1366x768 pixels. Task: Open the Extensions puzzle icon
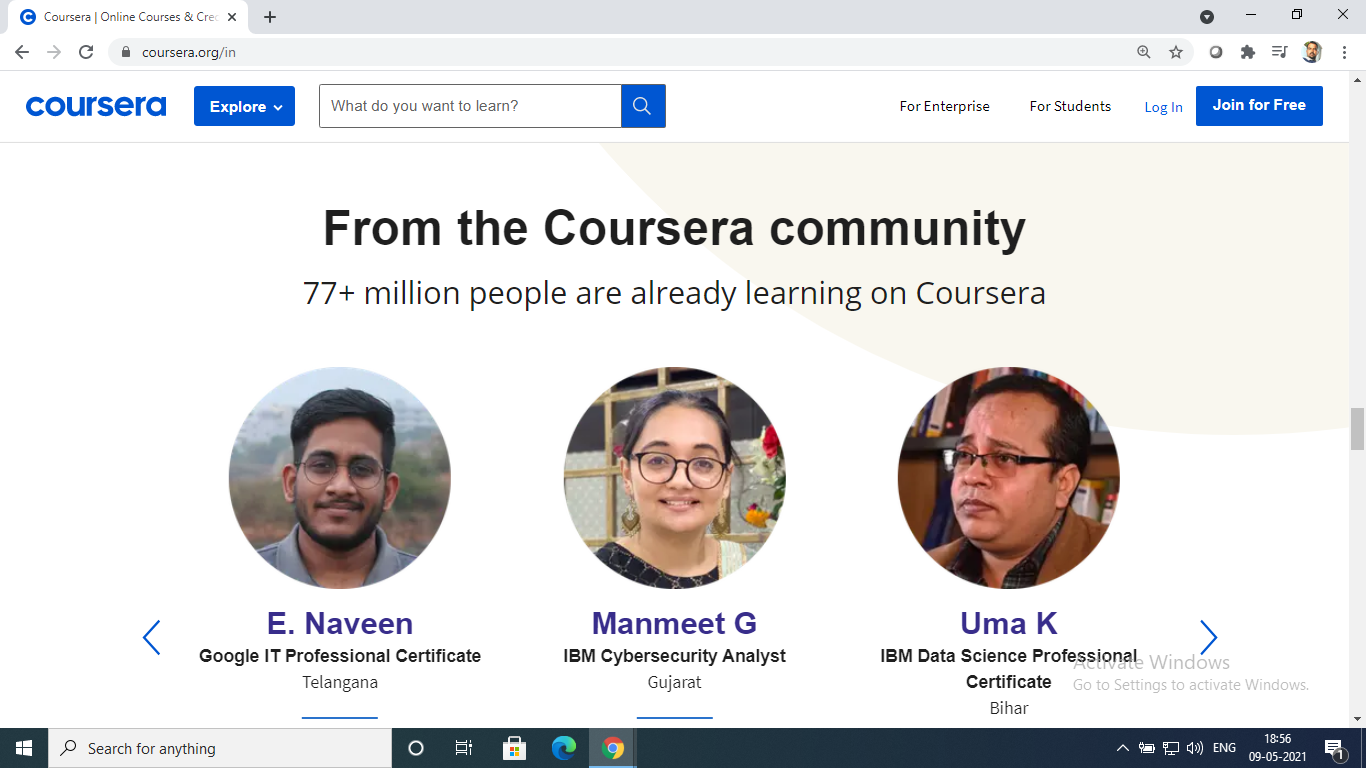1248,52
